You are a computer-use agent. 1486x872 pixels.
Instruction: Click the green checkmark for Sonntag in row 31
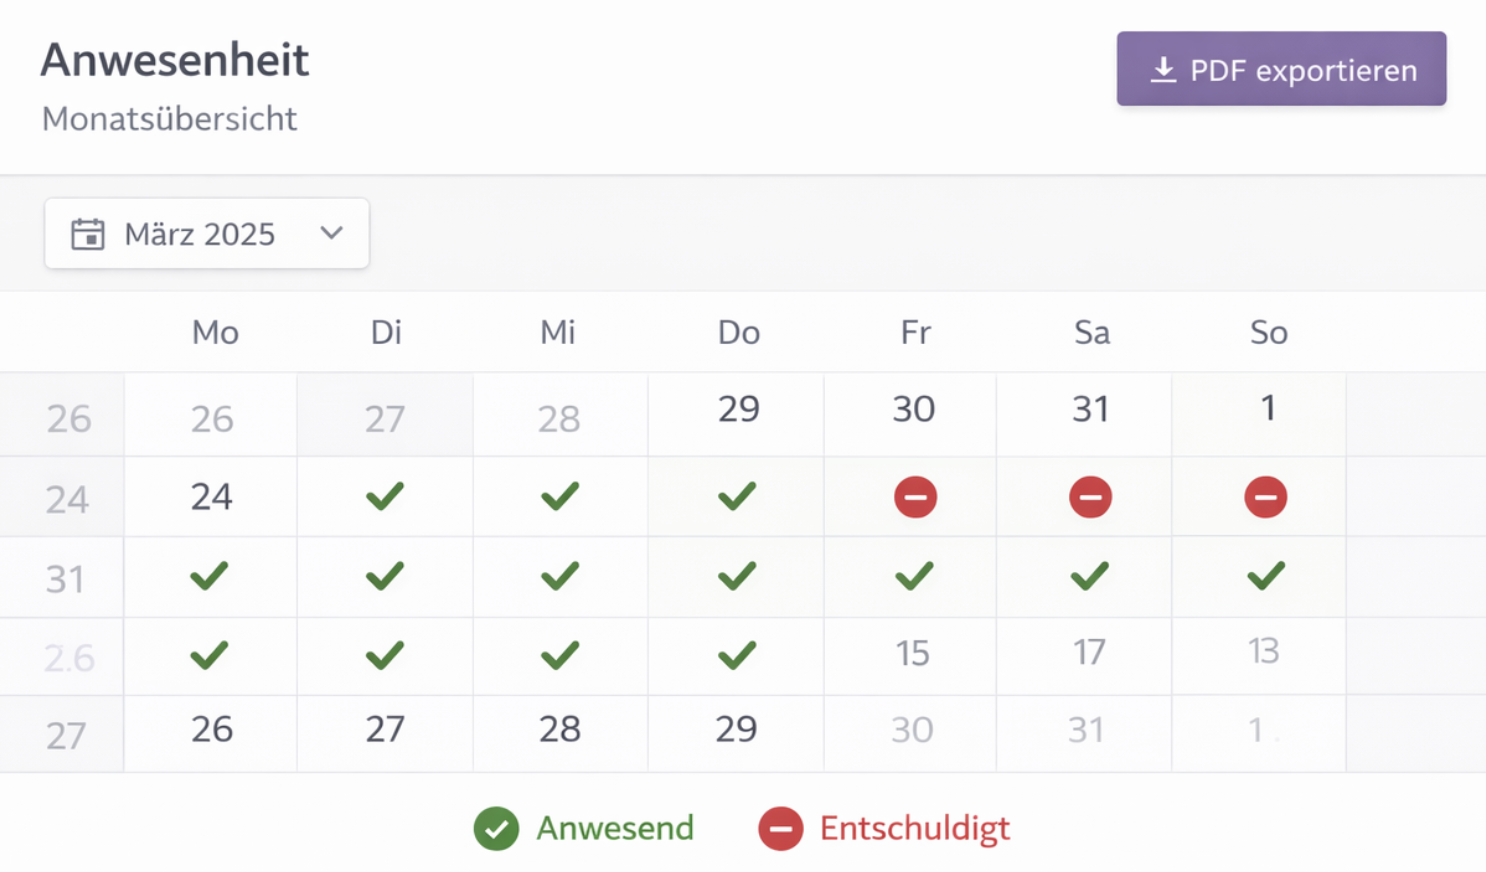[1266, 575]
